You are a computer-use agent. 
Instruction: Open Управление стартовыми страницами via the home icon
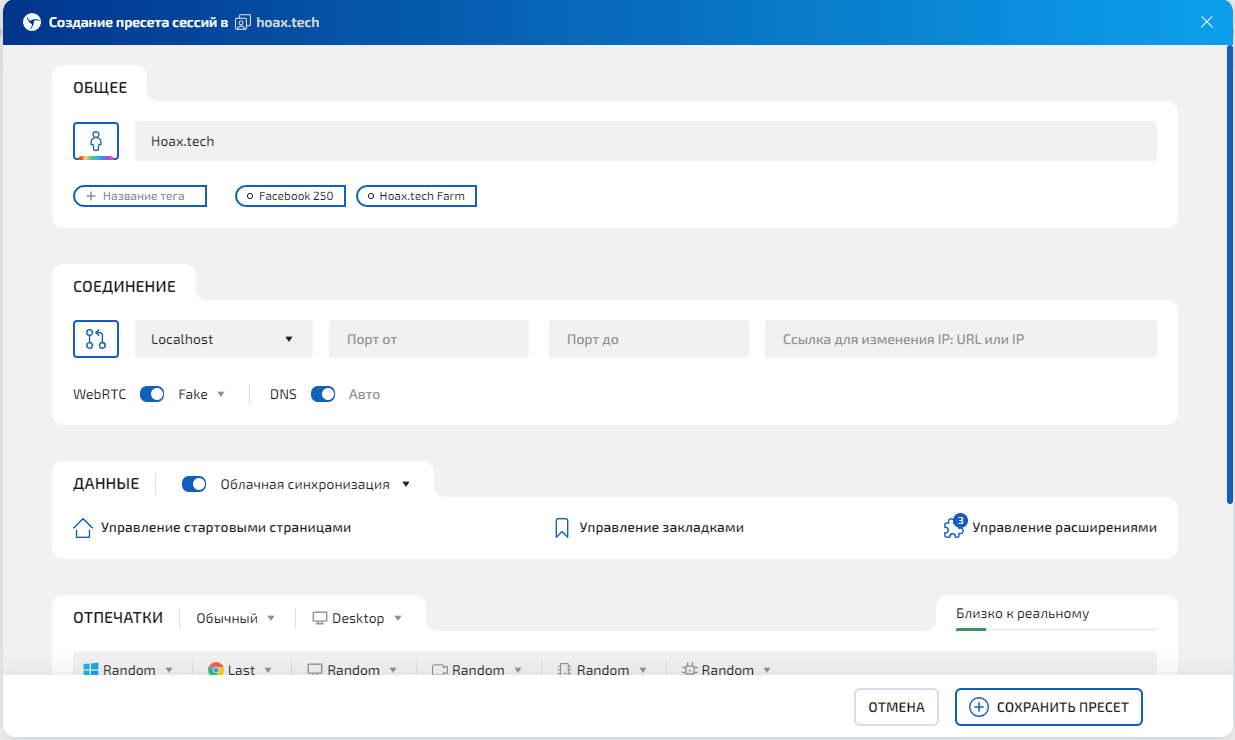coord(83,527)
